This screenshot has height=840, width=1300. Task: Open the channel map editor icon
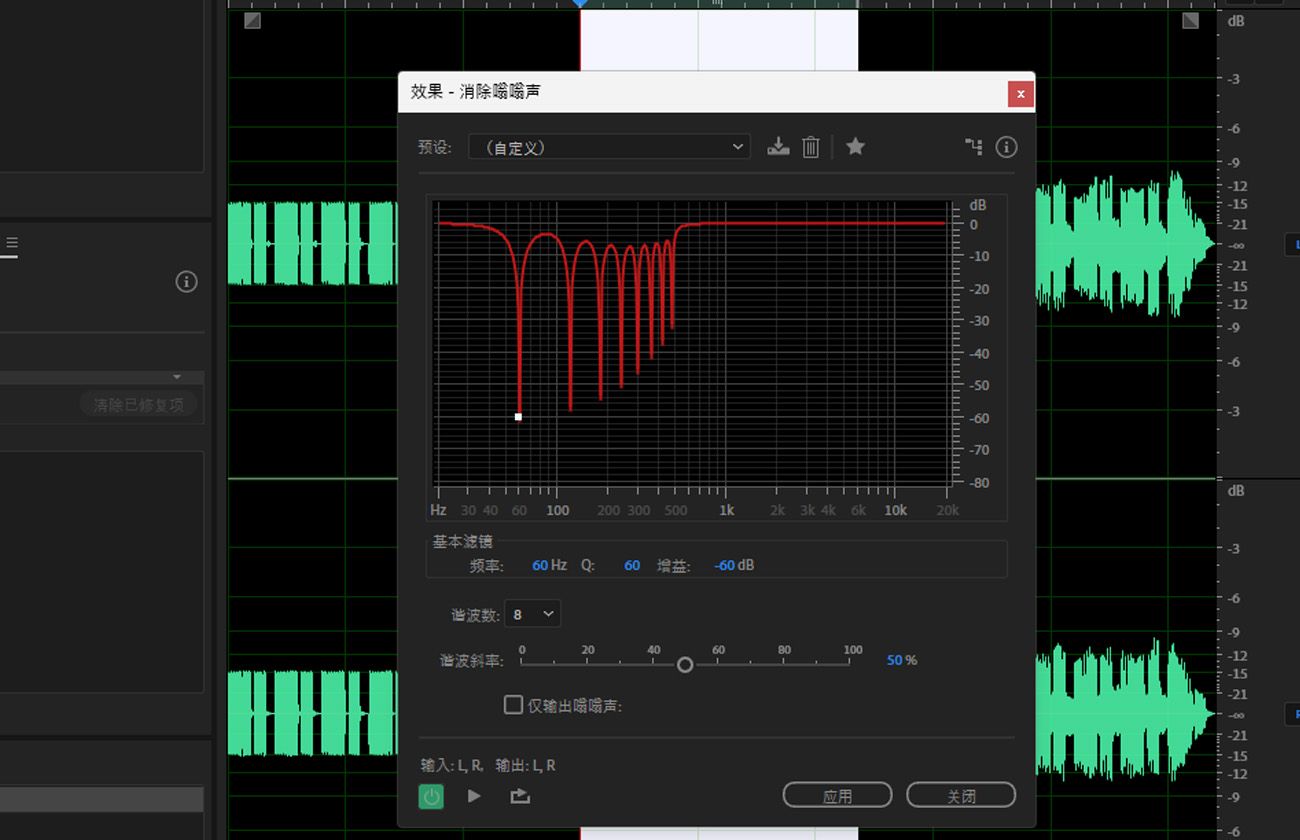(x=973, y=147)
